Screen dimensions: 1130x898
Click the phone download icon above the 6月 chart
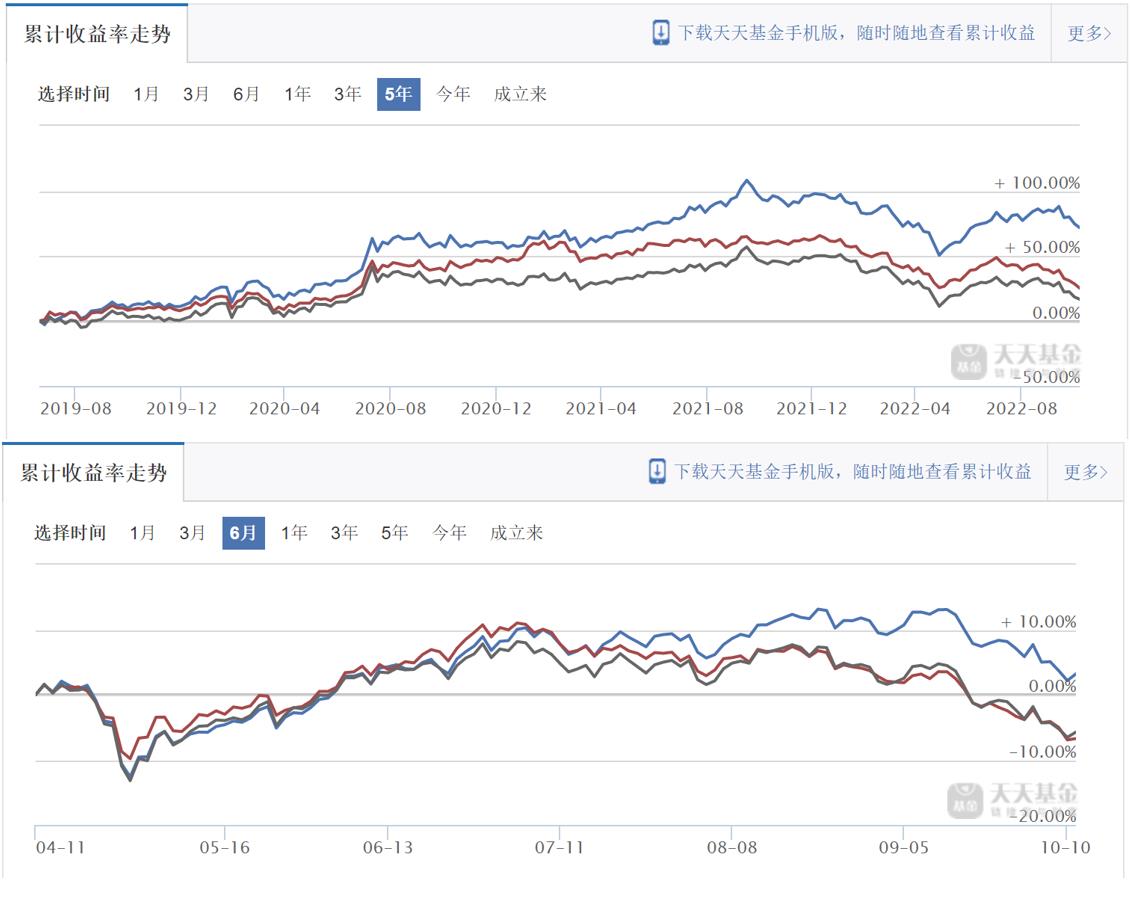pyautogui.click(x=658, y=471)
